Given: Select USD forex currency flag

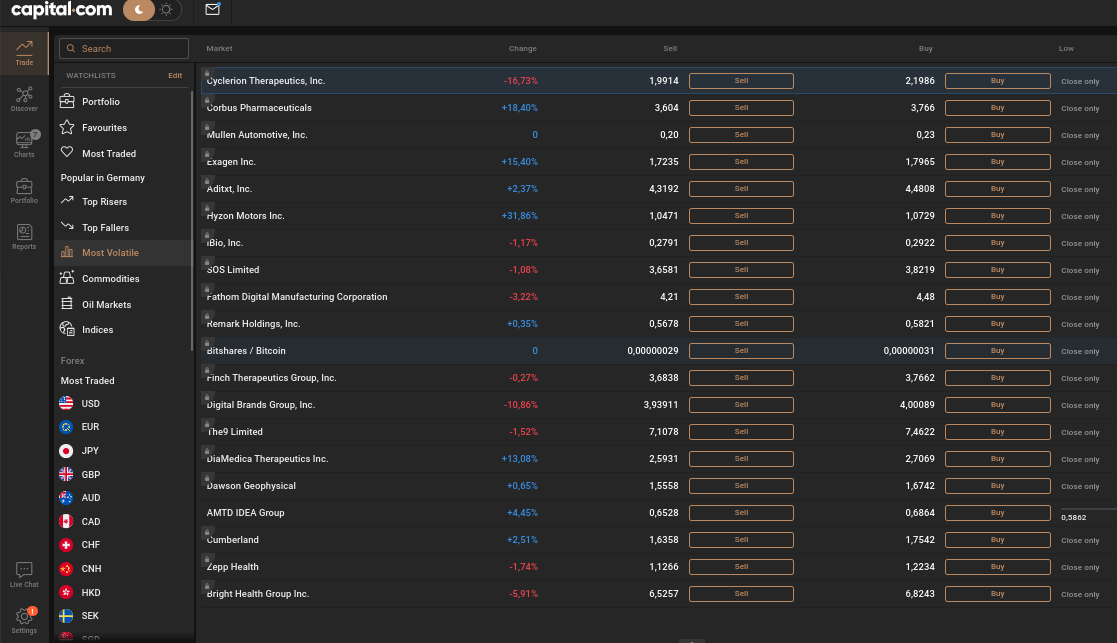Looking at the screenshot, I should [x=66, y=403].
